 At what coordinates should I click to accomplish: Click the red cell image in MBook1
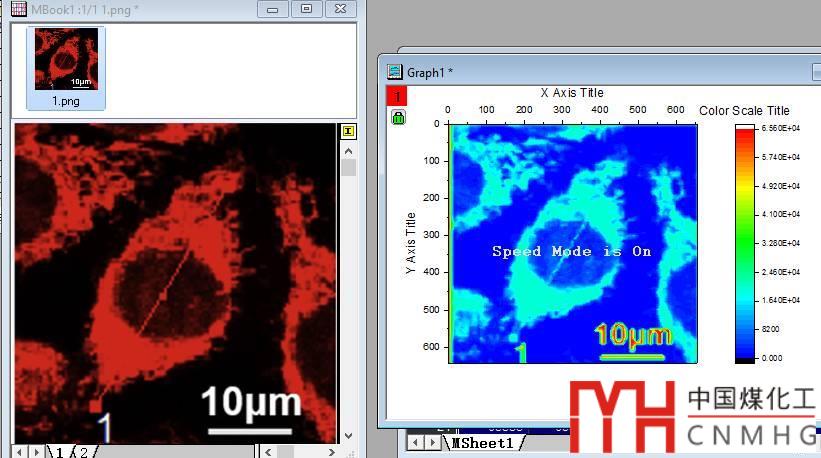click(x=175, y=283)
